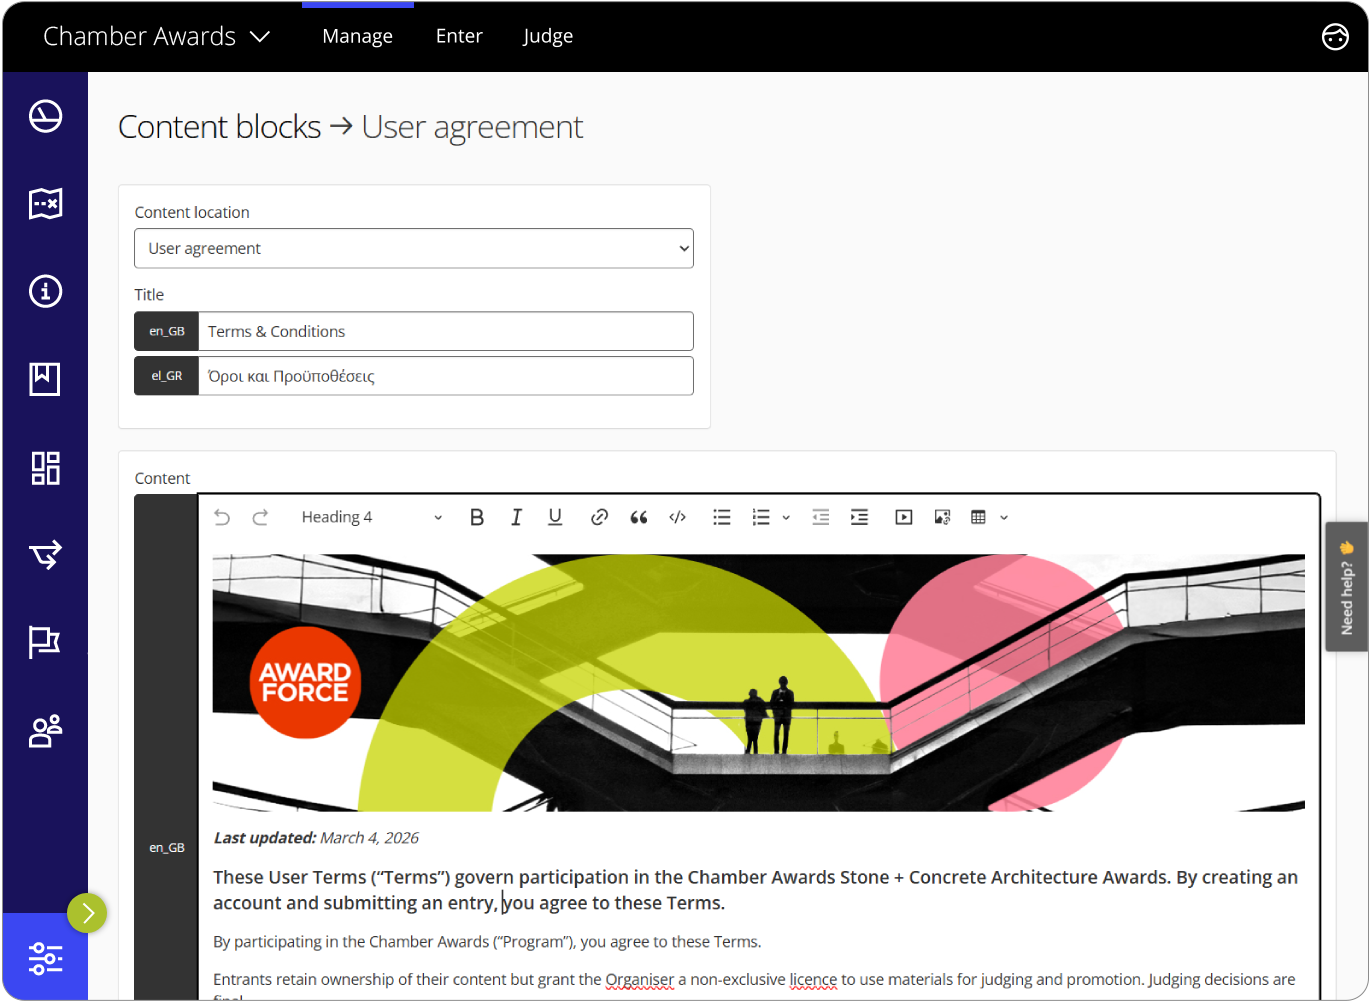
Task: Click the smiley icon in the top bar
Action: pos(1335,36)
